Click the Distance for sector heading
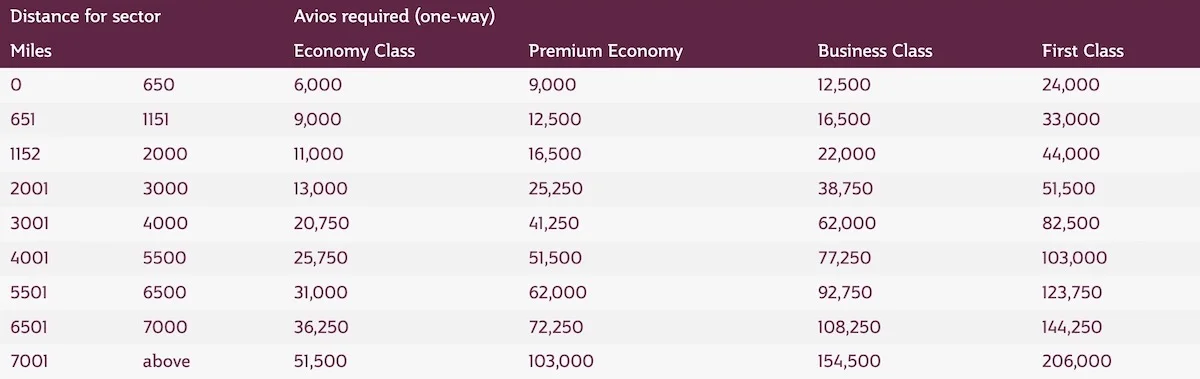This screenshot has height=379, width=1200. click(x=85, y=17)
